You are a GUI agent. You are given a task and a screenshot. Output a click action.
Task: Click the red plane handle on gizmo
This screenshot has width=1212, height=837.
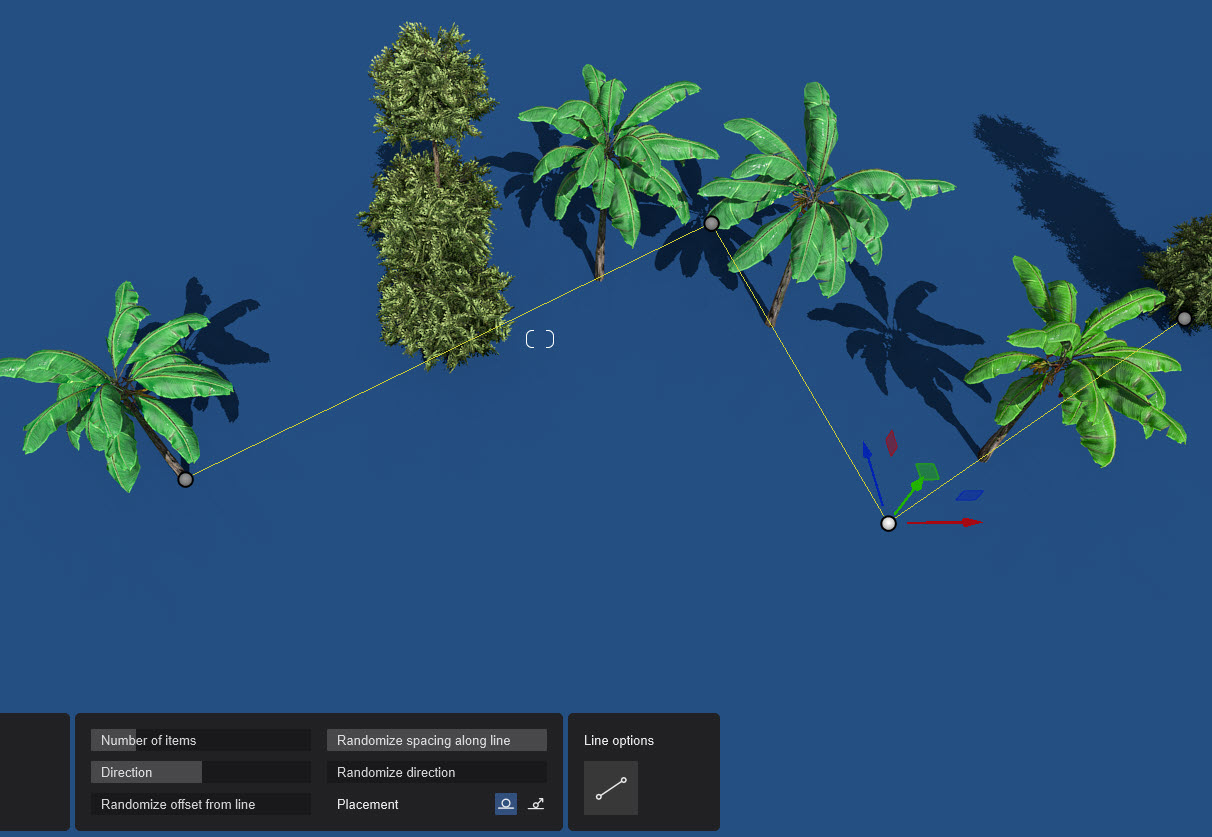(x=891, y=443)
